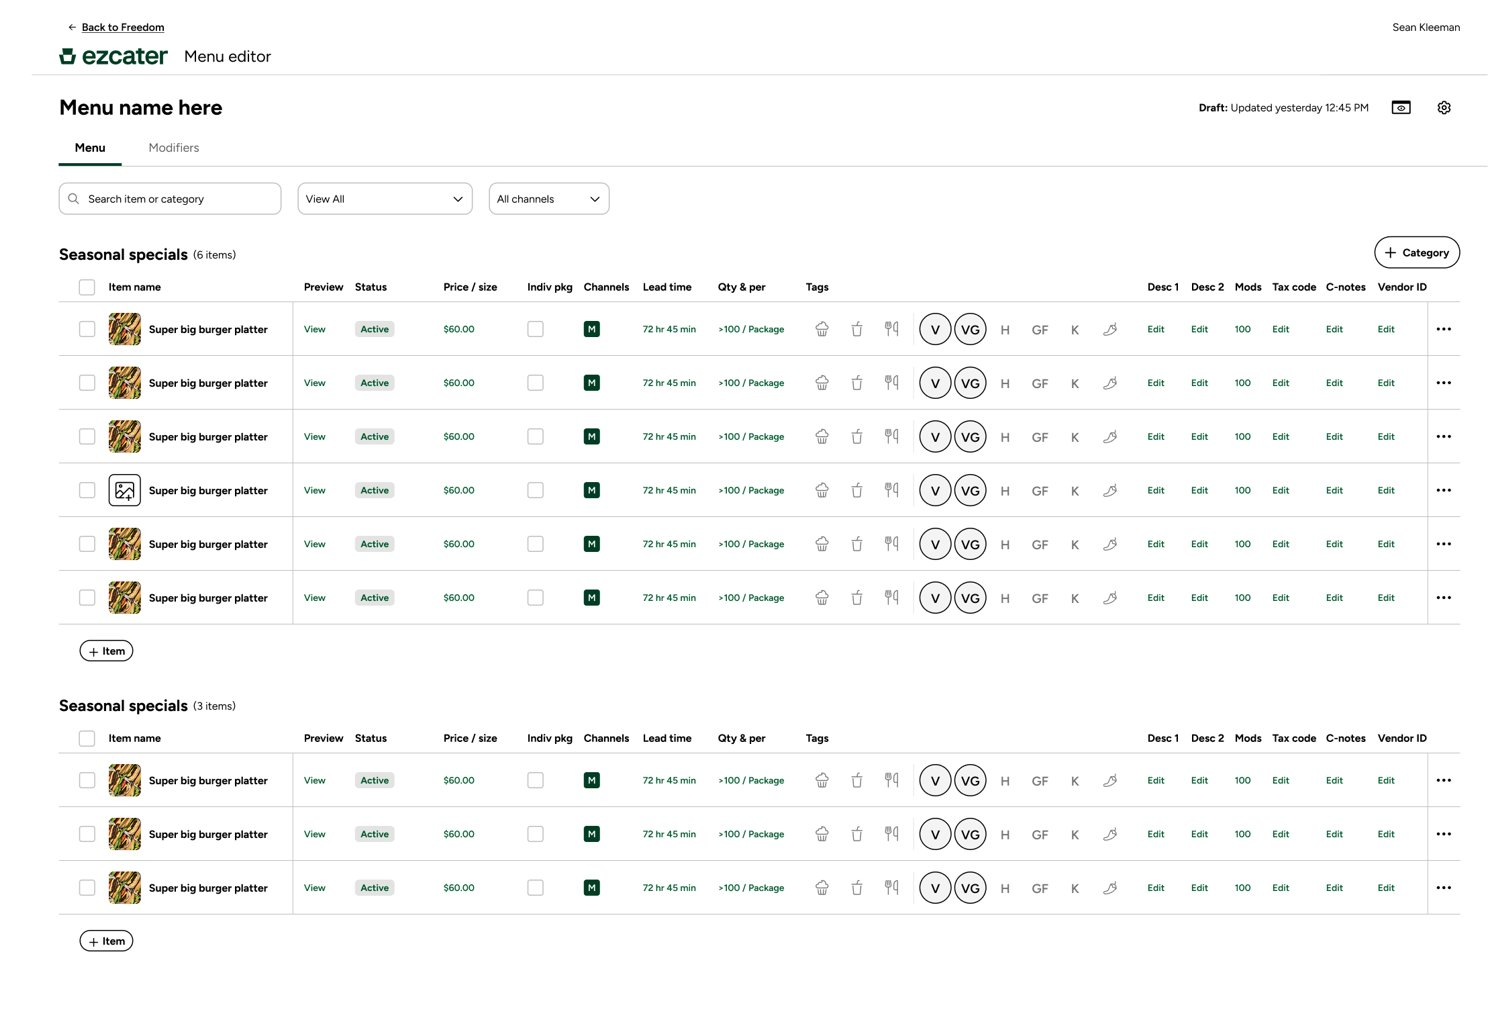Click the M channel badge in the placeholder-image row
Screen dimensions: 1488x1015
tap(592, 490)
